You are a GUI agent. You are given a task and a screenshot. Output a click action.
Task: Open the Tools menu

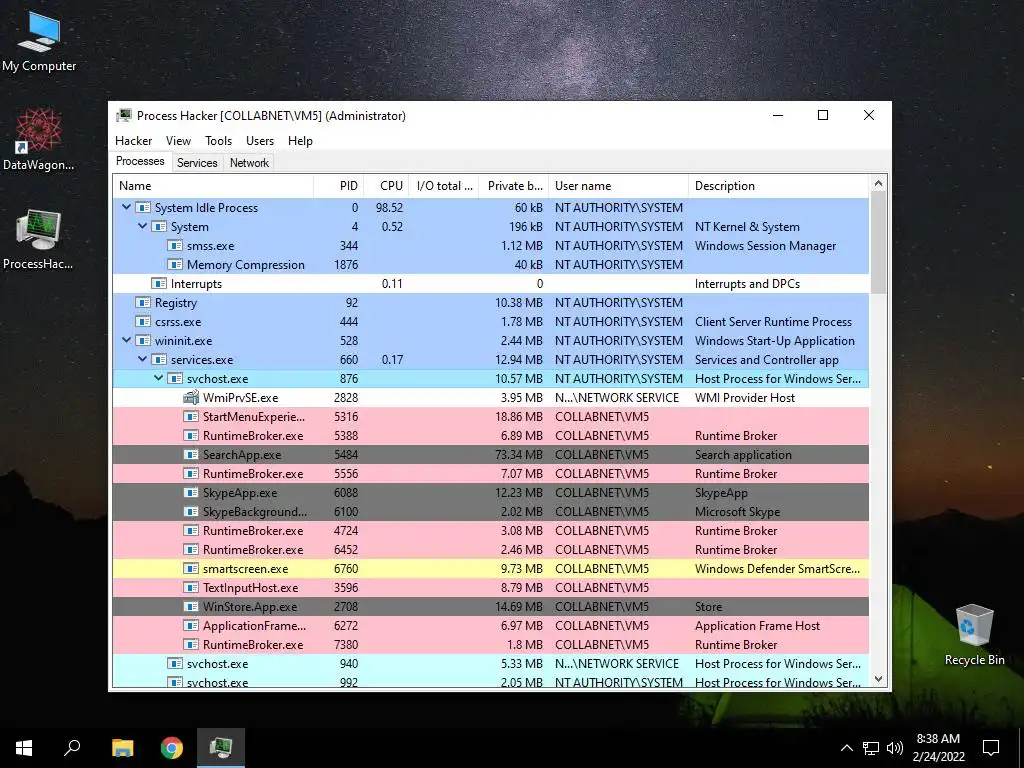[x=218, y=141]
